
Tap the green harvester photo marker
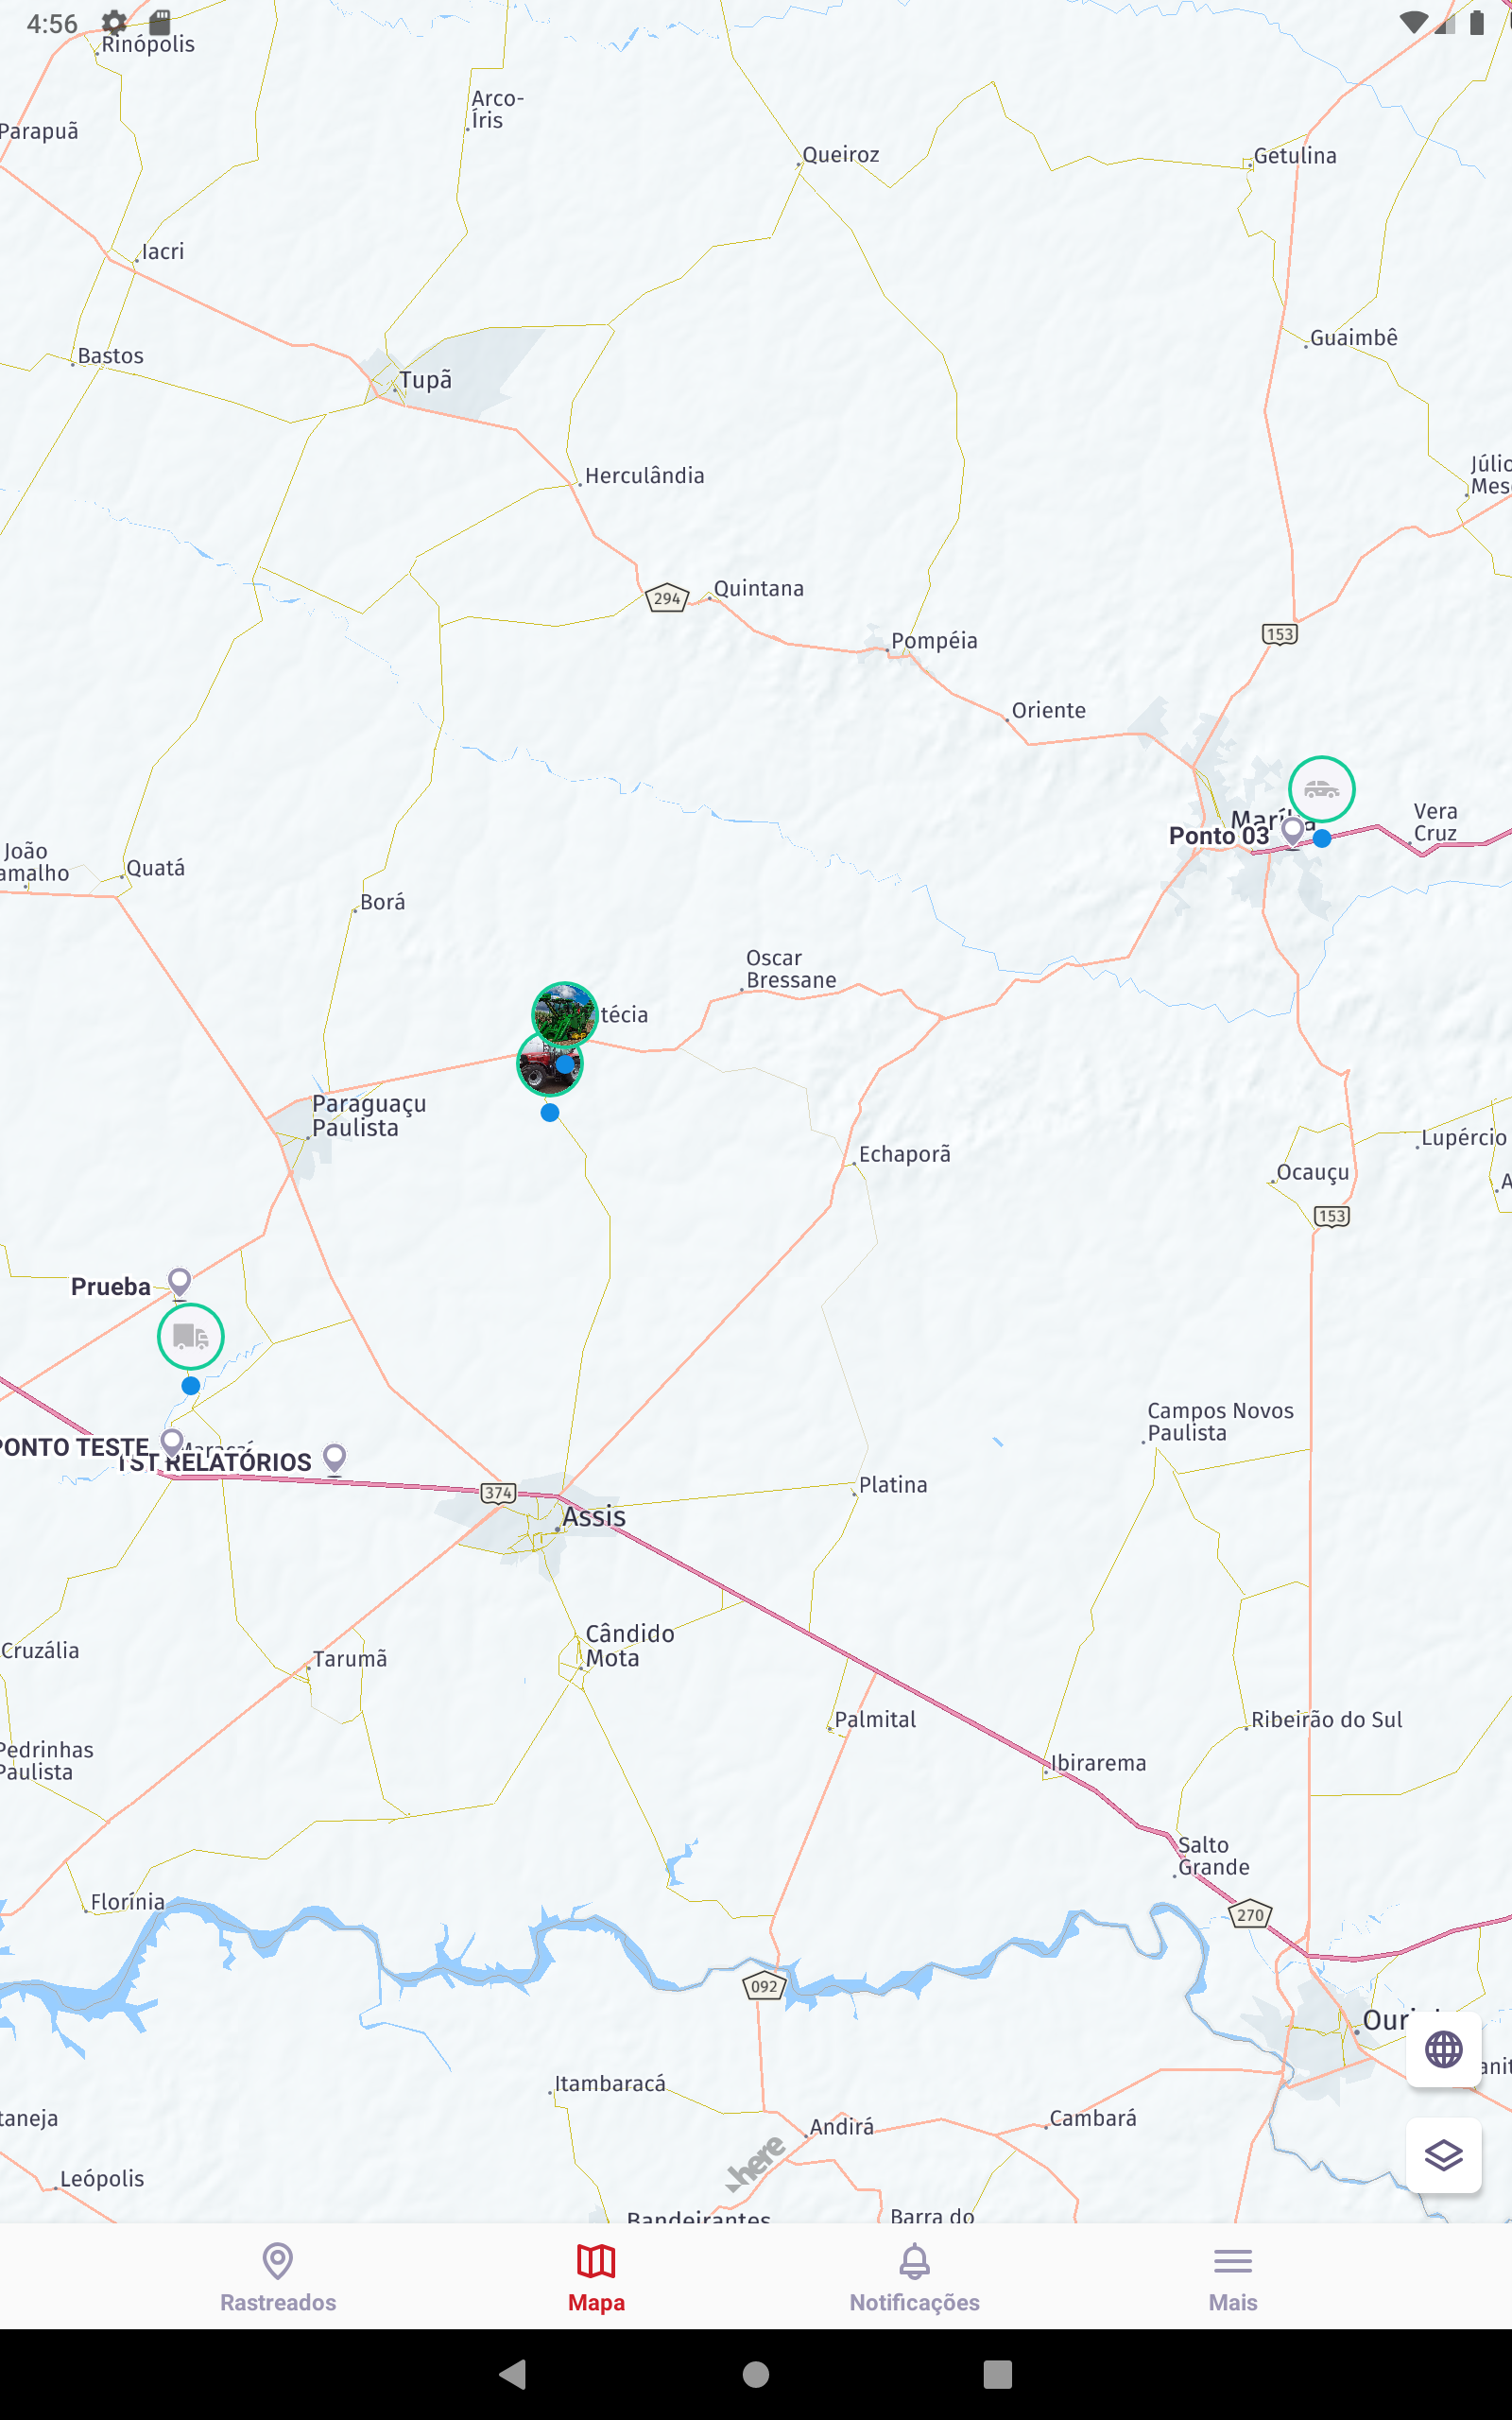(565, 1014)
